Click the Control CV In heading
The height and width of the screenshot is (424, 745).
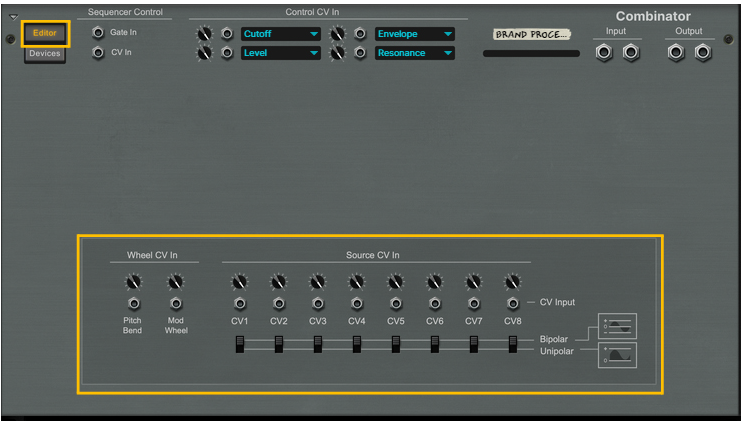click(312, 12)
